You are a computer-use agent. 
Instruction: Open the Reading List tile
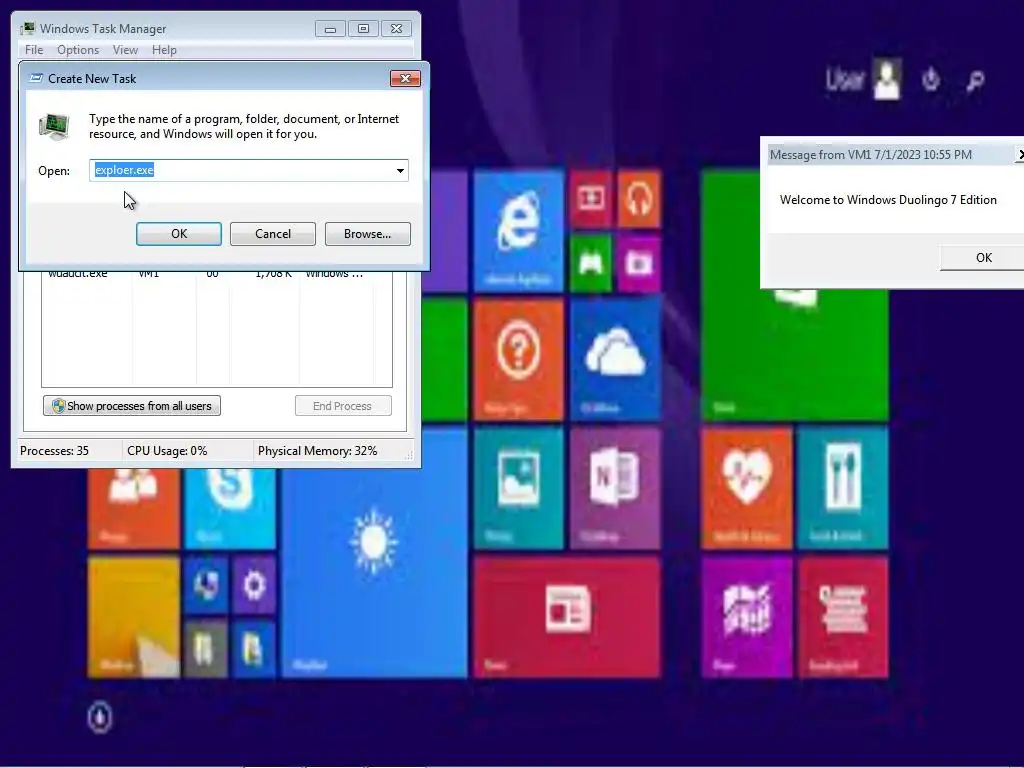842,617
